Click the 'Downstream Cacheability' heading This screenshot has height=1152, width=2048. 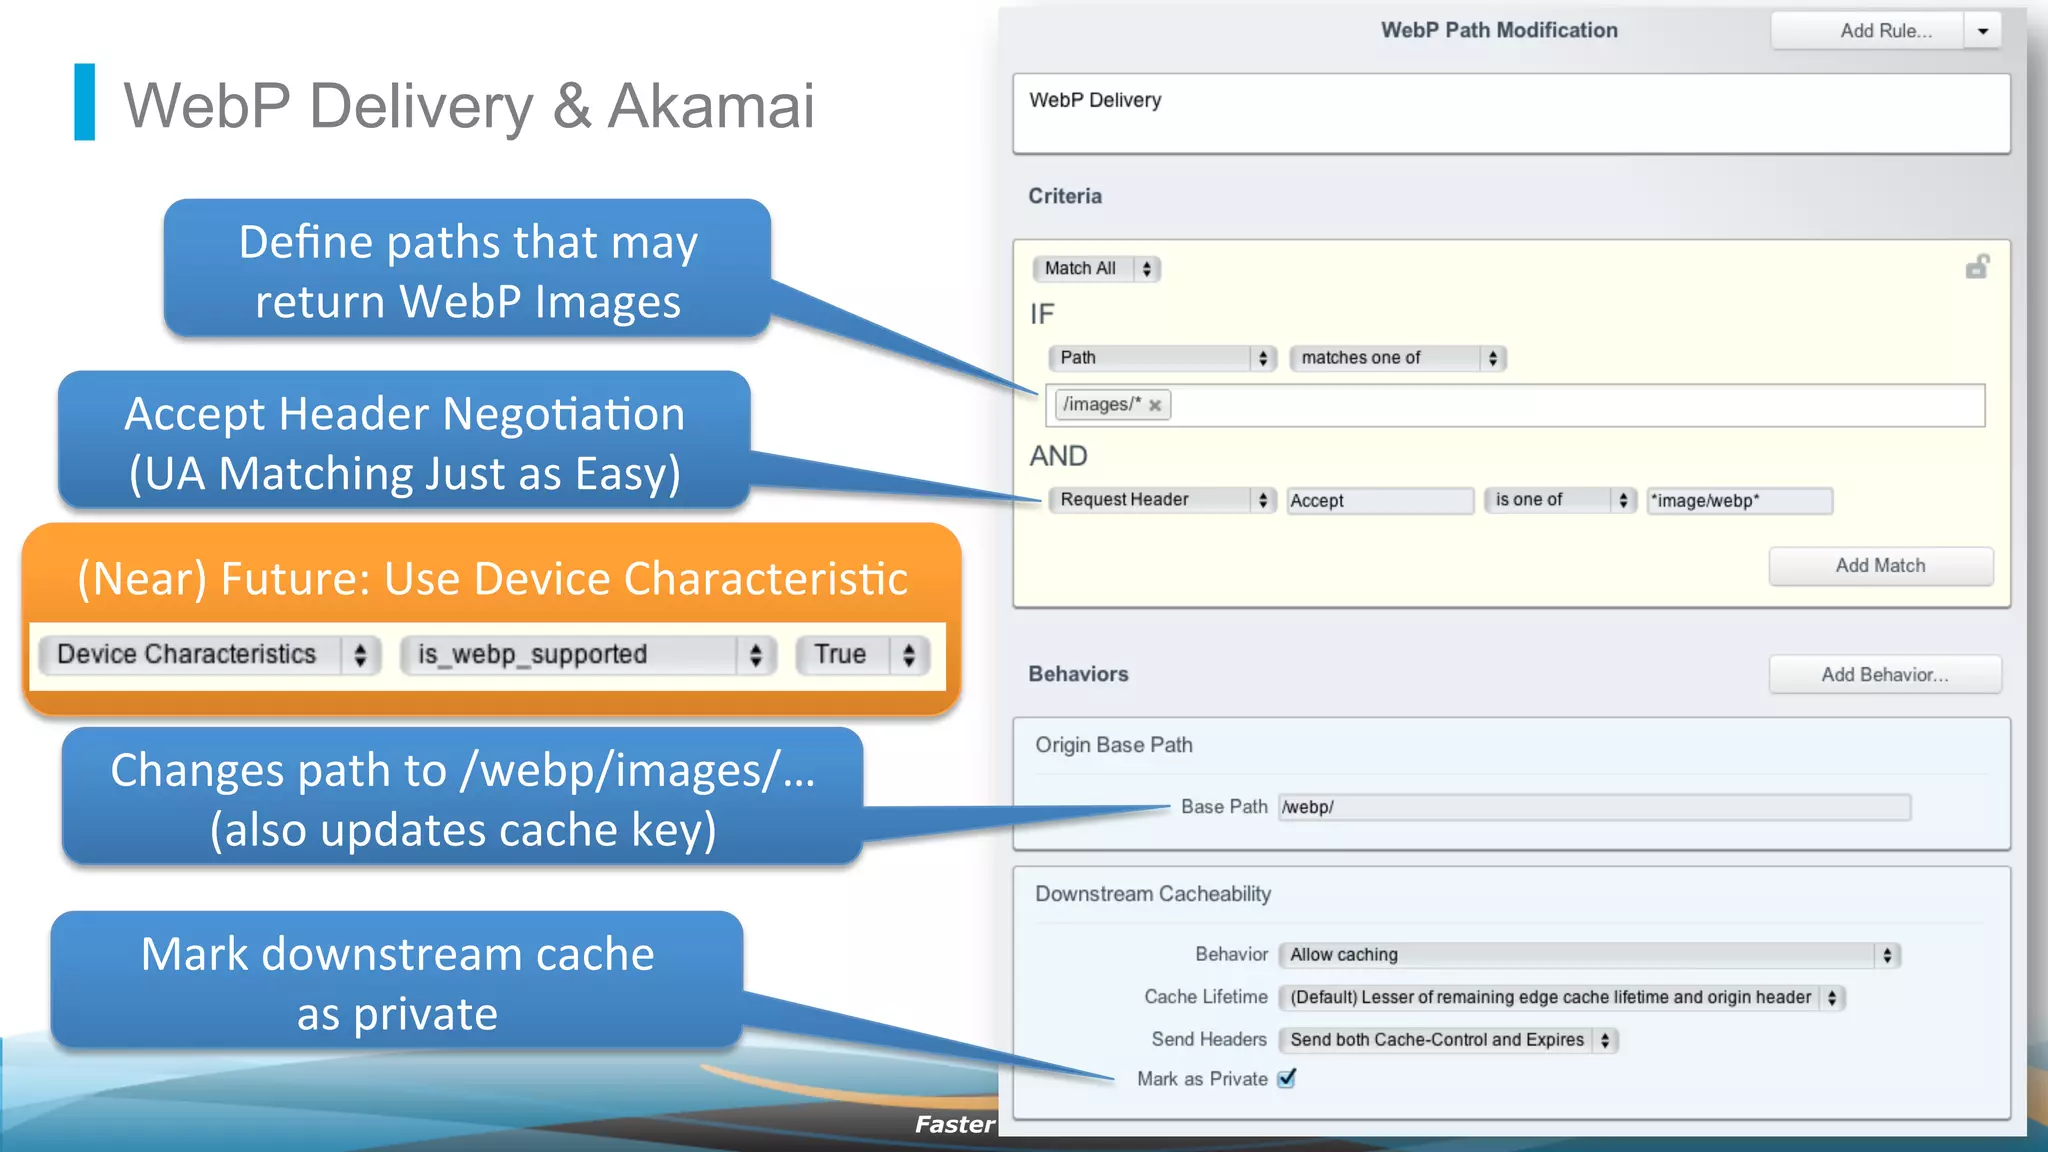click(1153, 894)
